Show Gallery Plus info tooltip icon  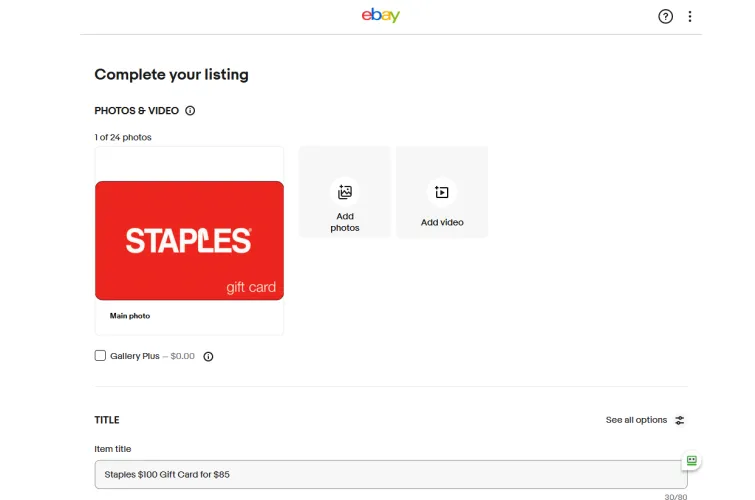[208, 356]
